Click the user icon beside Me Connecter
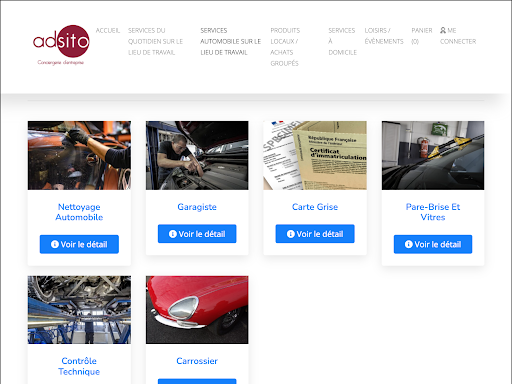 click(x=443, y=30)
